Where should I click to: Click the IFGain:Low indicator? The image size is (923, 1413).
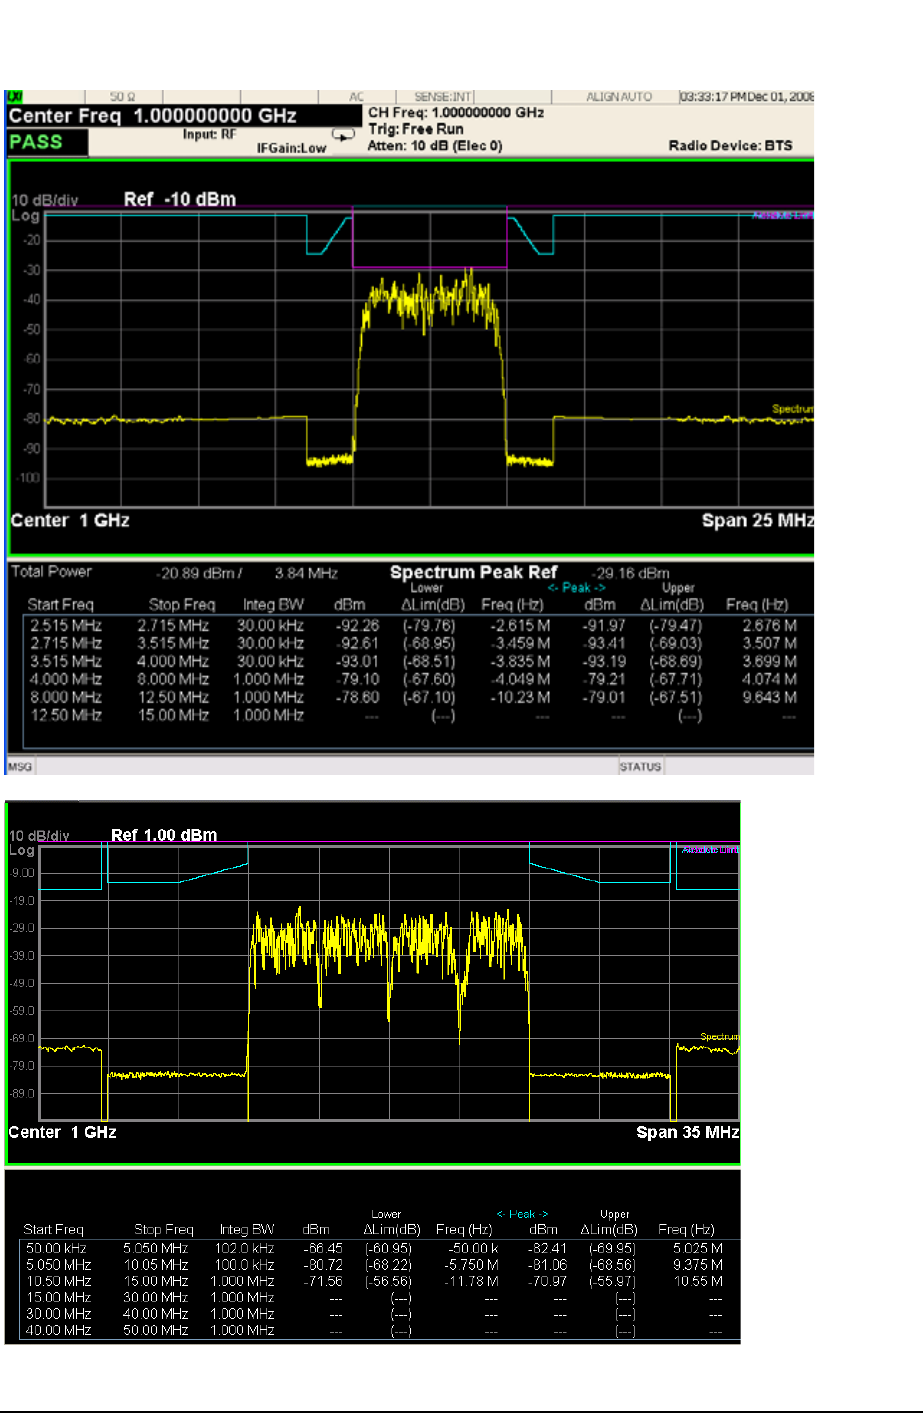coord(291,148)
